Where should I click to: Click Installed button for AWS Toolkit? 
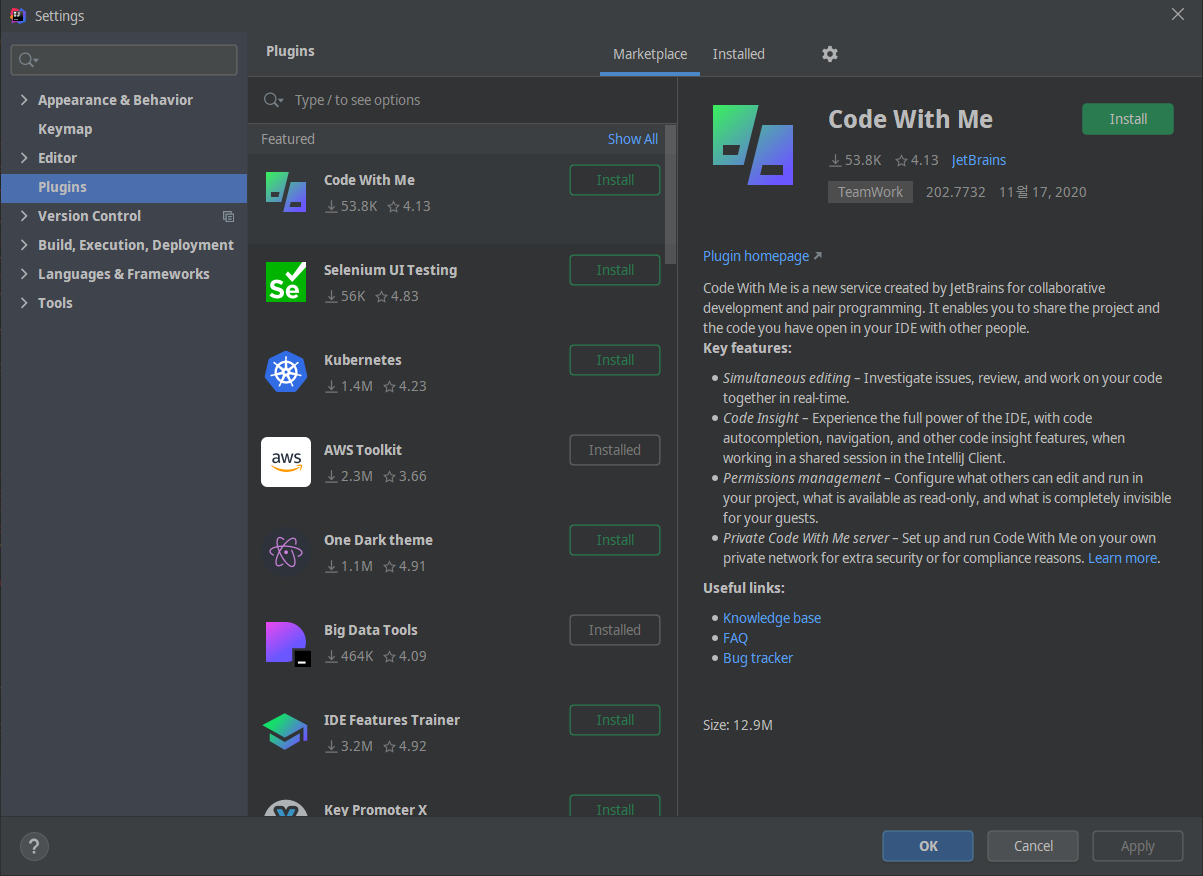pos(615,450)
